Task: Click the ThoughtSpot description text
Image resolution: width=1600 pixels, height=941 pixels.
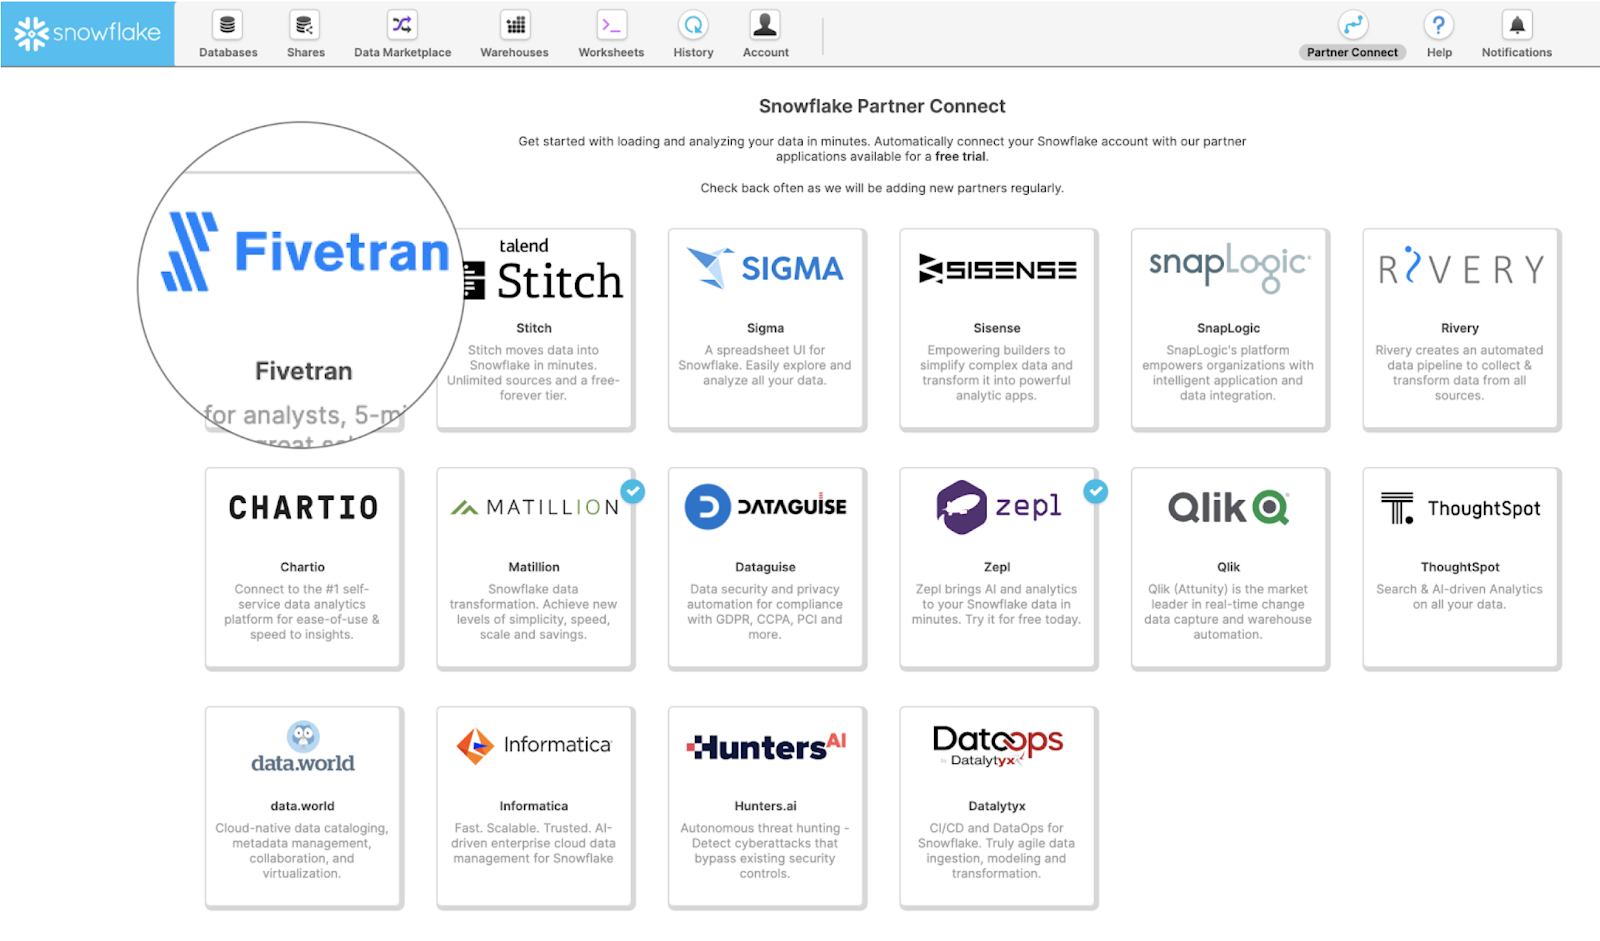Action: [1459, 597]
